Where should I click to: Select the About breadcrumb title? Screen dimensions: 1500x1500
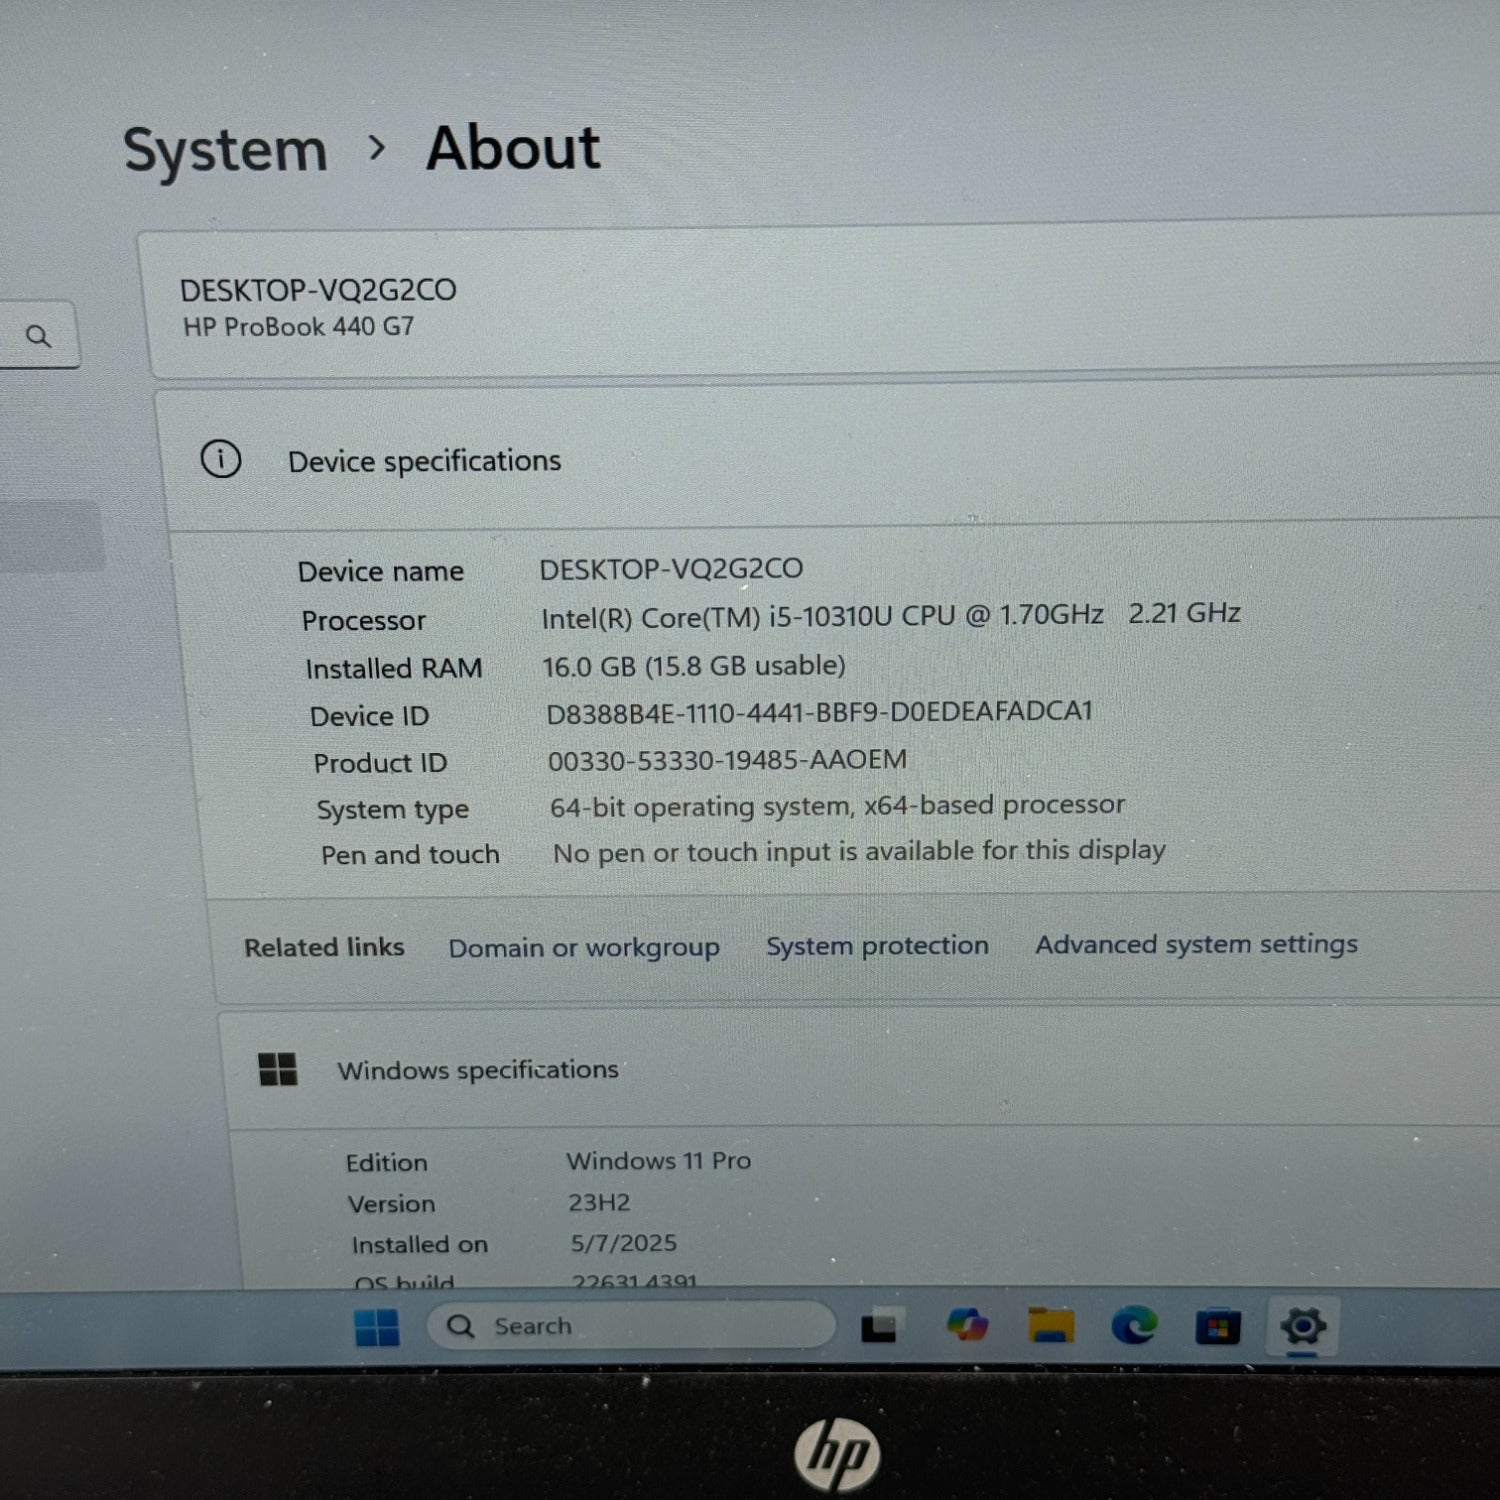tap(513, 148)
